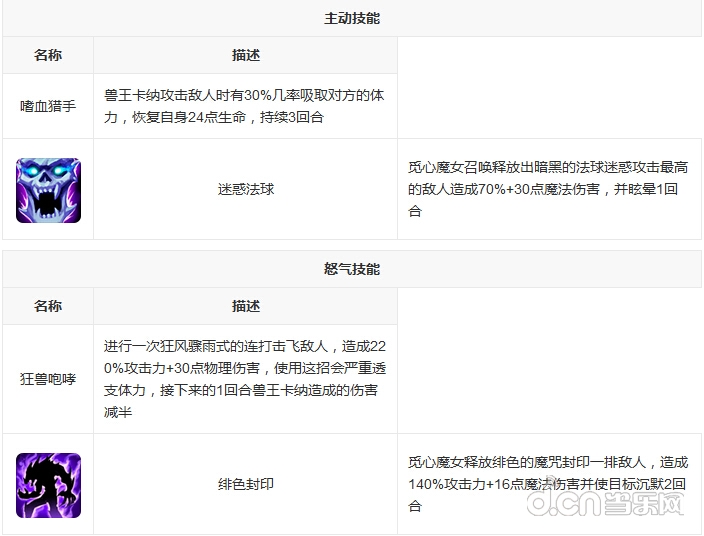Screen dimensions: 704x536
Task: Click the 绯色封印 description about 140% attack
Action: (x=548, y=485)
